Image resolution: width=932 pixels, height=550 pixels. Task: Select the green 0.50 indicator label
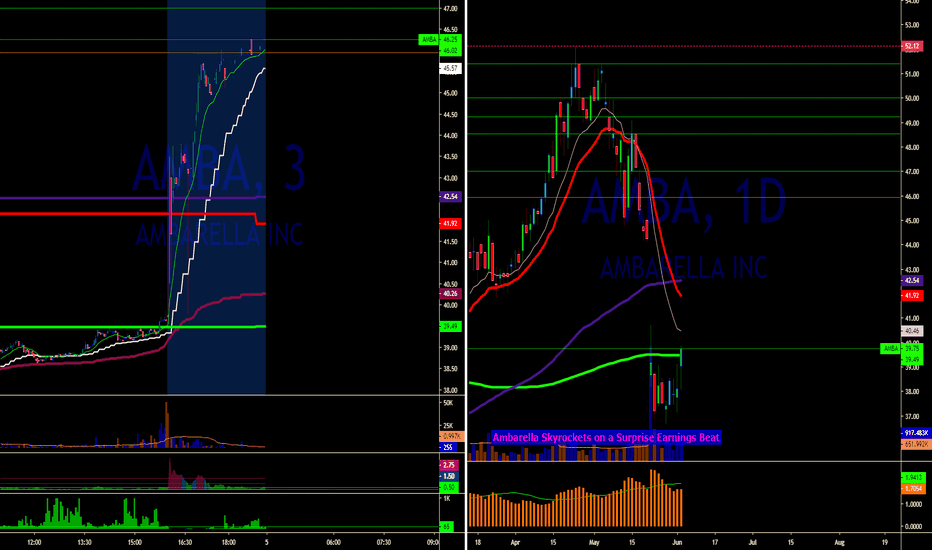tap(448, 488)
